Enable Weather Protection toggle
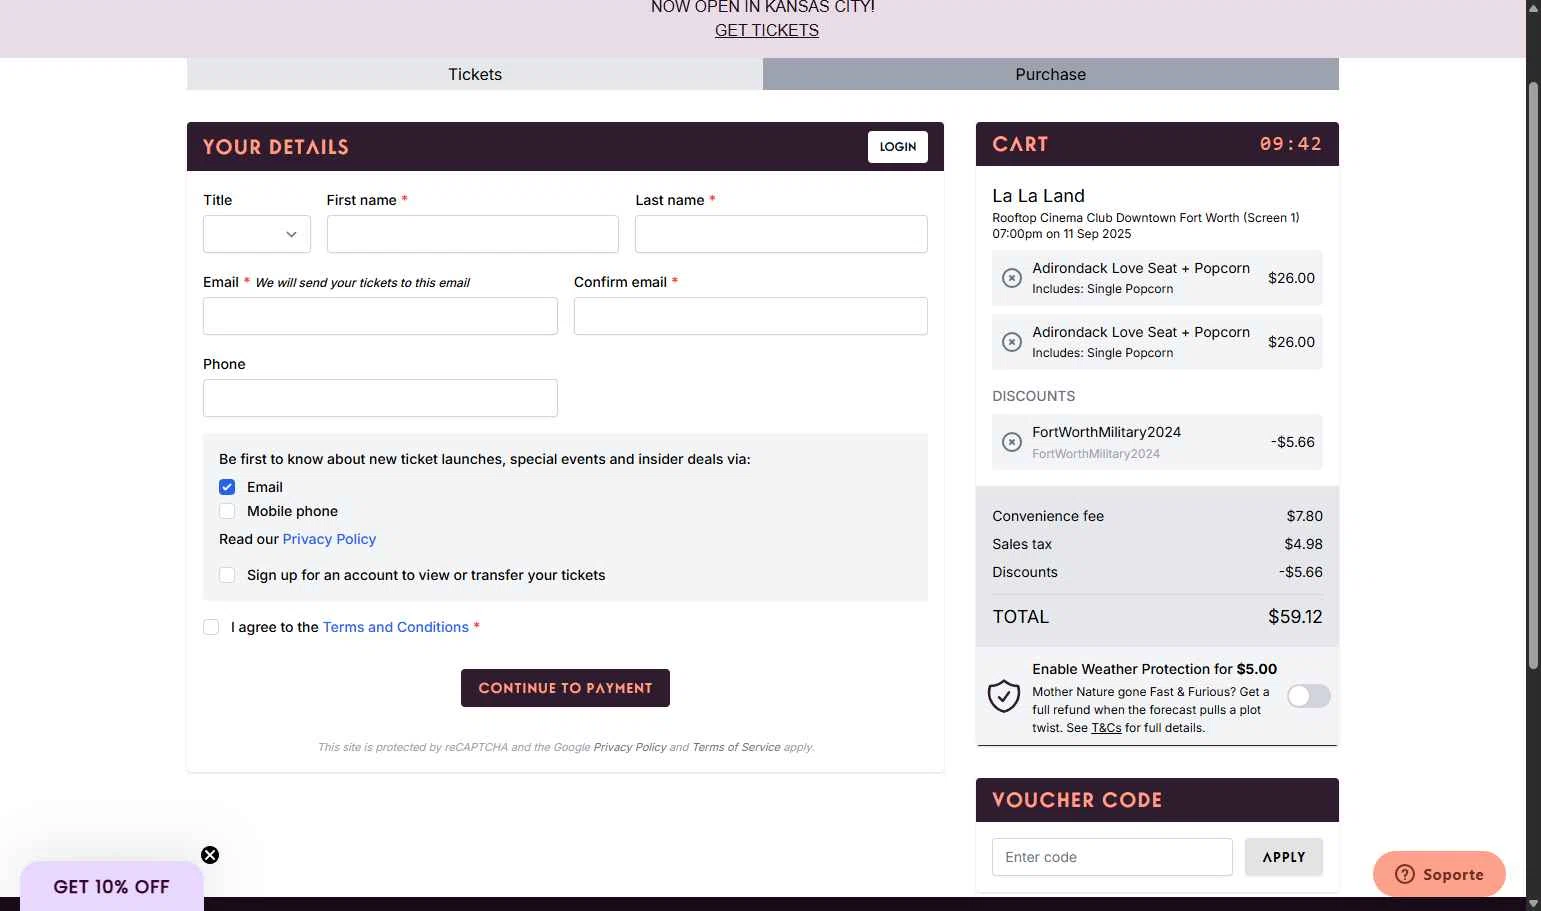The height and width of the screenshot is (911, 1541). (1309, 696)
